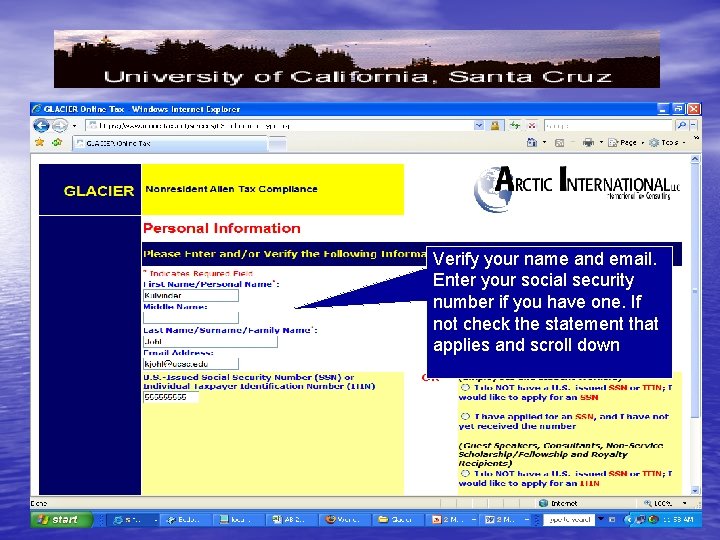Open the Word grouped taskbar button
This screenshot has height=540, width=720.
505,520
